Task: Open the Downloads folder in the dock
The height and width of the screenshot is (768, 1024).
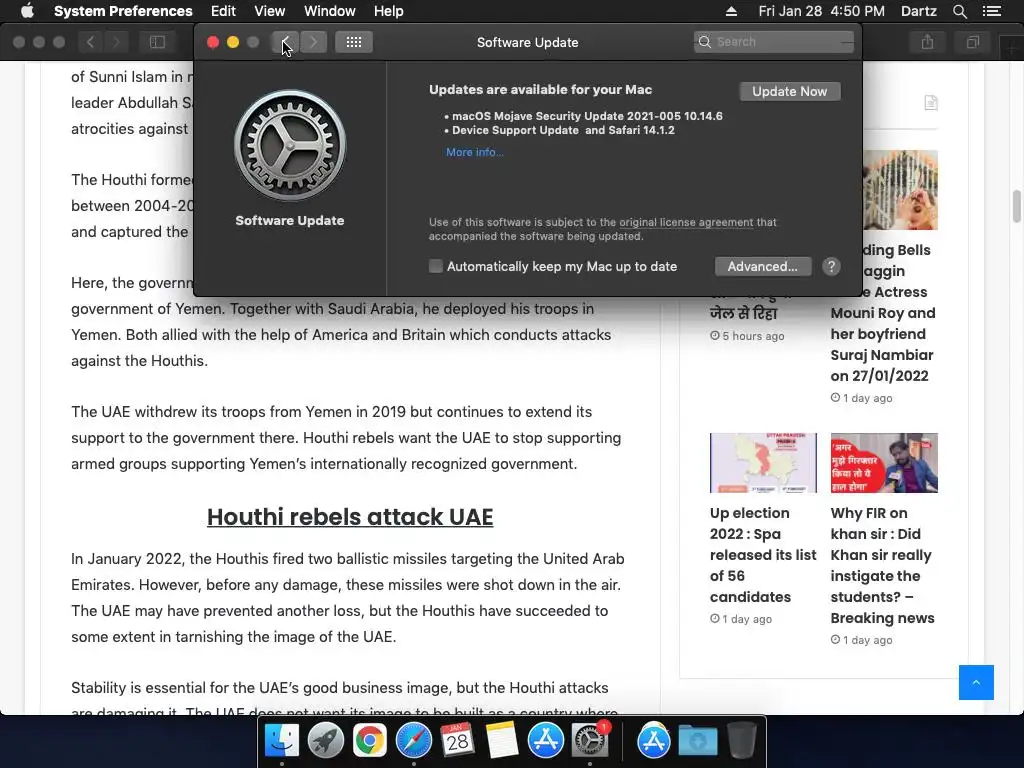Action: click(697, 741)
